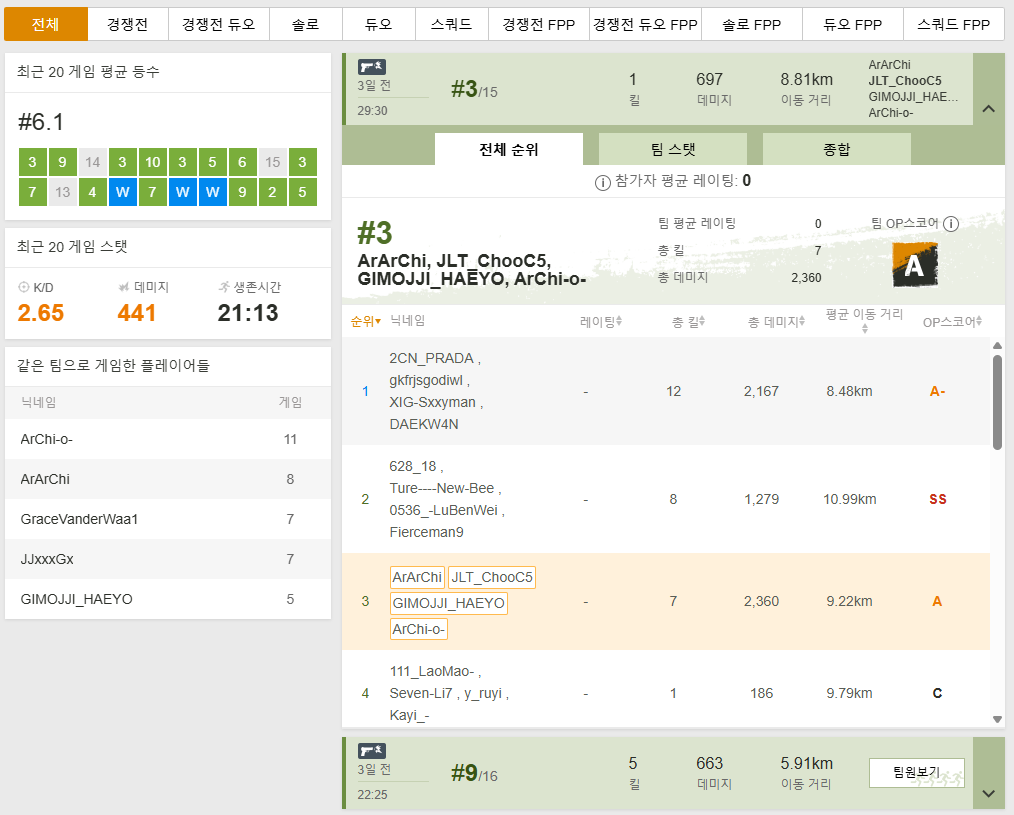Viewport: 1014px width, 815px height.
Task: Click info icon next to 팀 OP스코어
Action: pyautogui.click(x=951, y=224)
